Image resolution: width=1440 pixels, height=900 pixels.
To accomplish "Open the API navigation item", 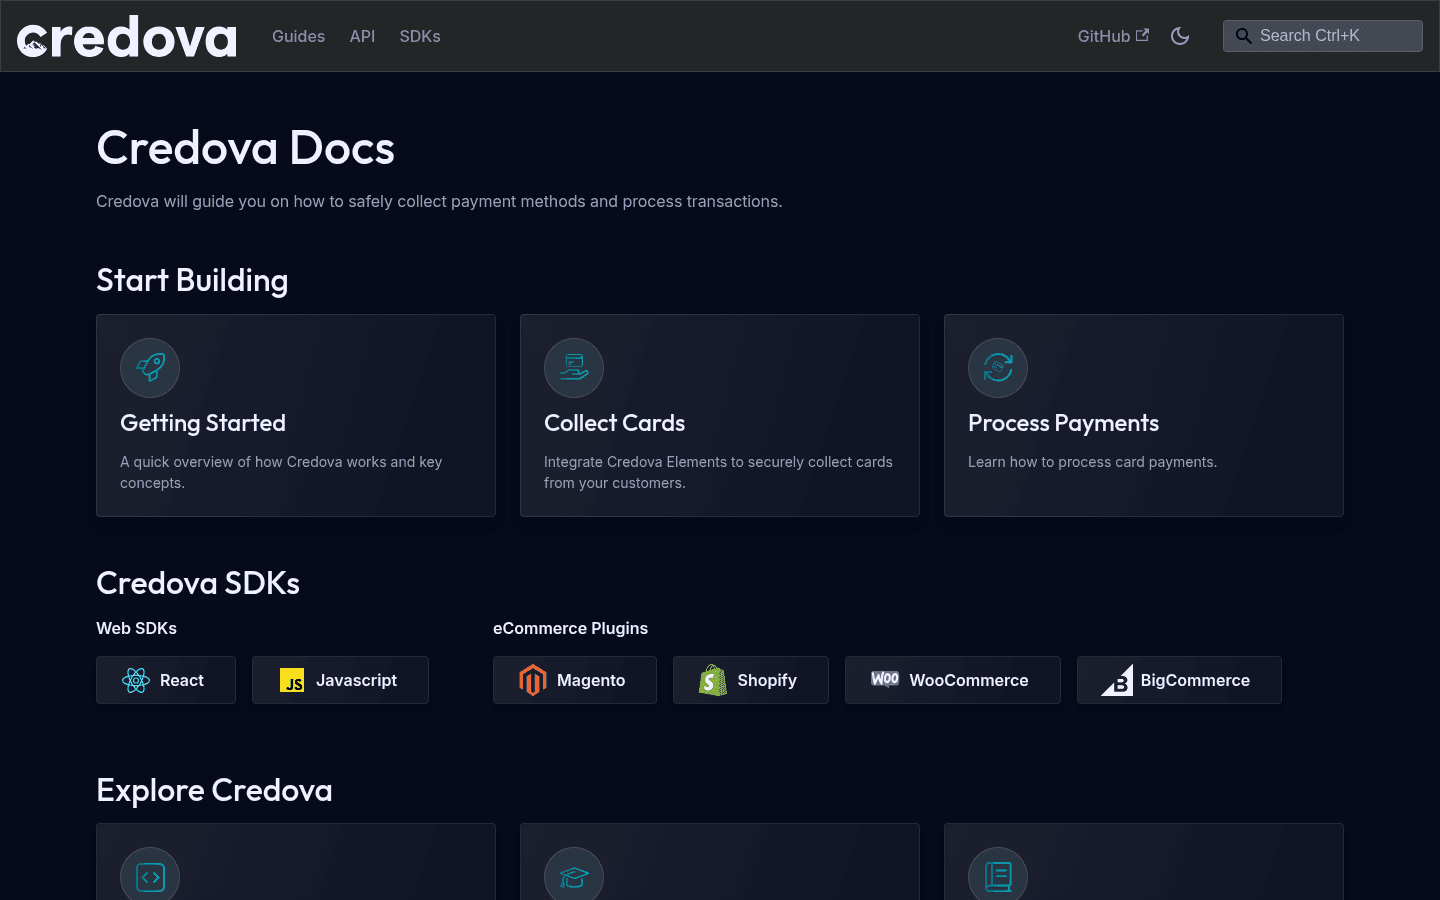I will pyautogui.click(x=362, y=36).
